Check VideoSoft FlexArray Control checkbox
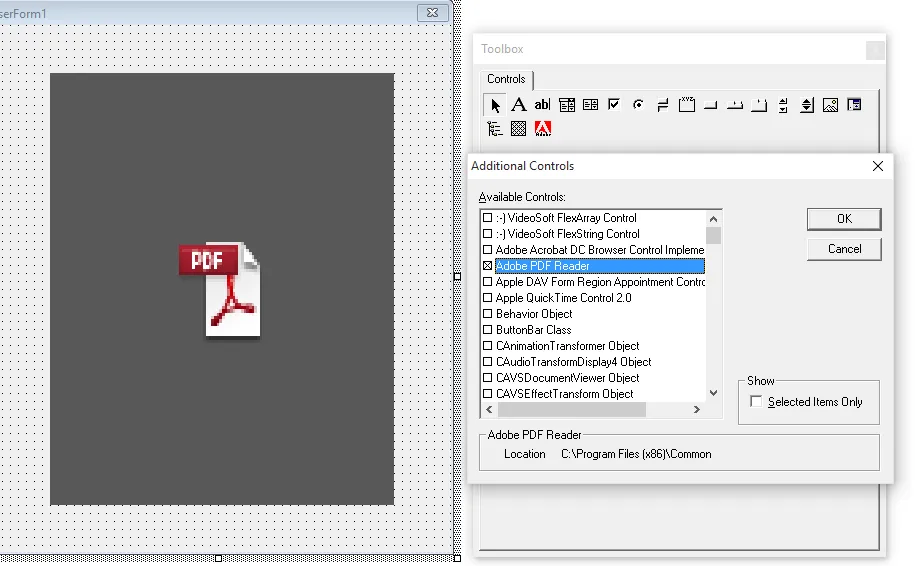This screenshot has width=915, height=566. tap(488, 218)
